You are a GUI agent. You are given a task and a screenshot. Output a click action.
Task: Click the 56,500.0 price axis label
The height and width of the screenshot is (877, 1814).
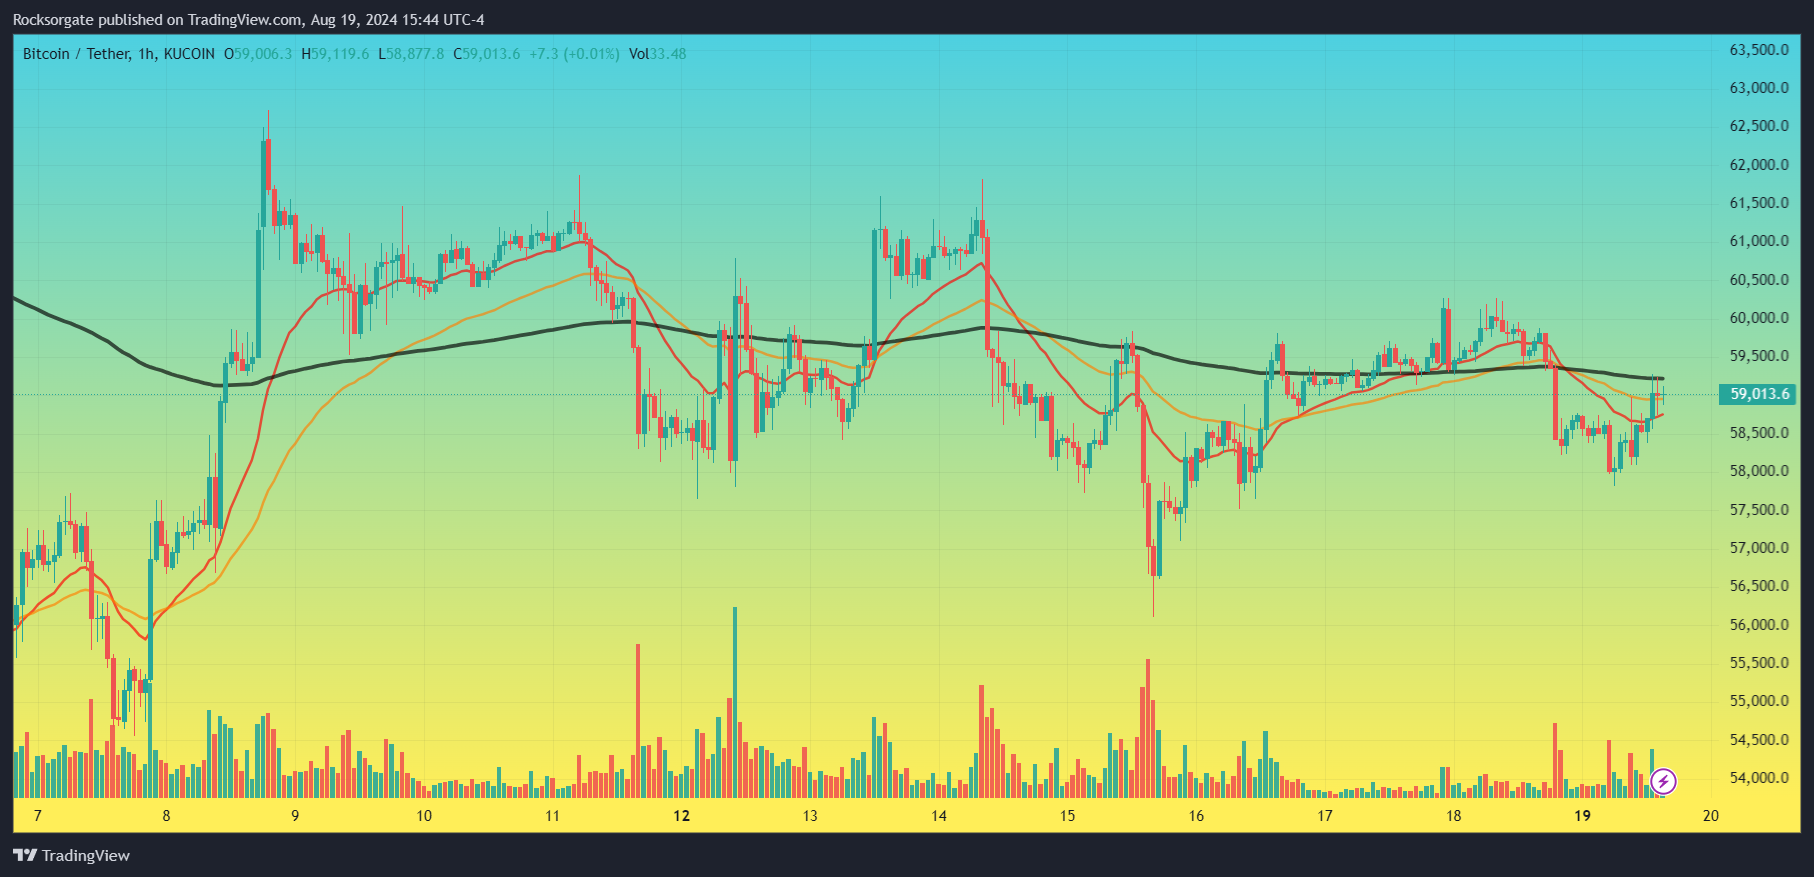pos(1759,586)
